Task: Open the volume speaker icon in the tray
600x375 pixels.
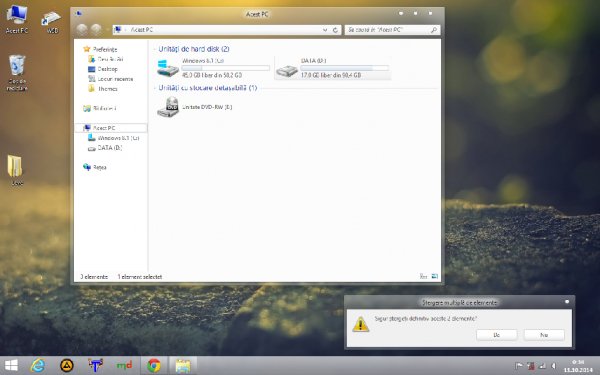Action: 553,366
